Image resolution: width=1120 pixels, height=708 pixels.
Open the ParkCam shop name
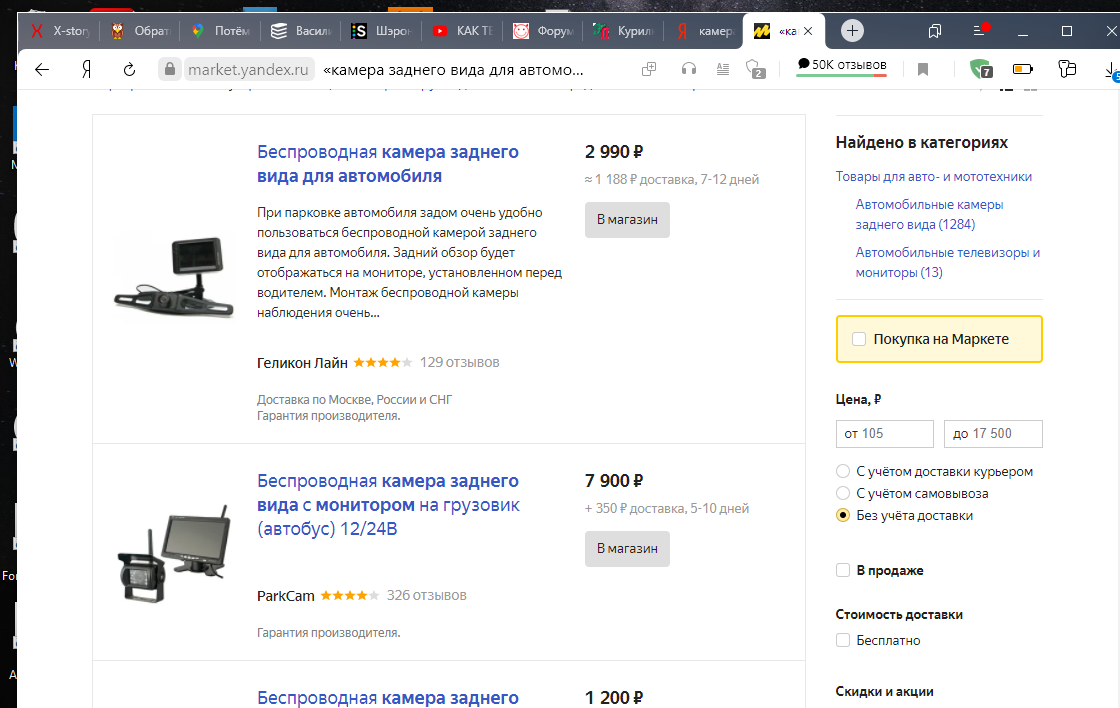pyautogui.click(x=286, y=596)
